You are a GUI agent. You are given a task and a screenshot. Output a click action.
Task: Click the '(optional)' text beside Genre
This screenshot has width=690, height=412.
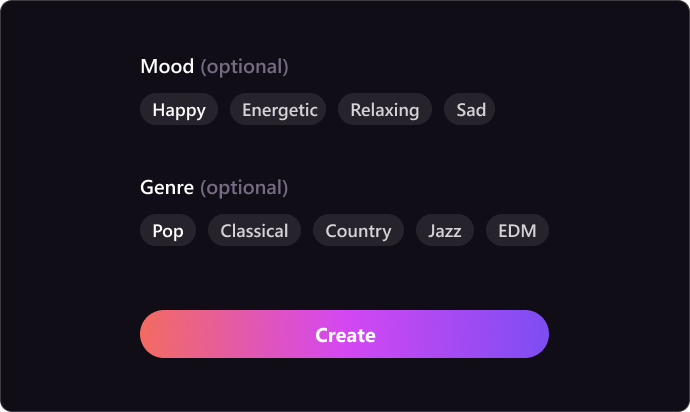coord(244,187)
